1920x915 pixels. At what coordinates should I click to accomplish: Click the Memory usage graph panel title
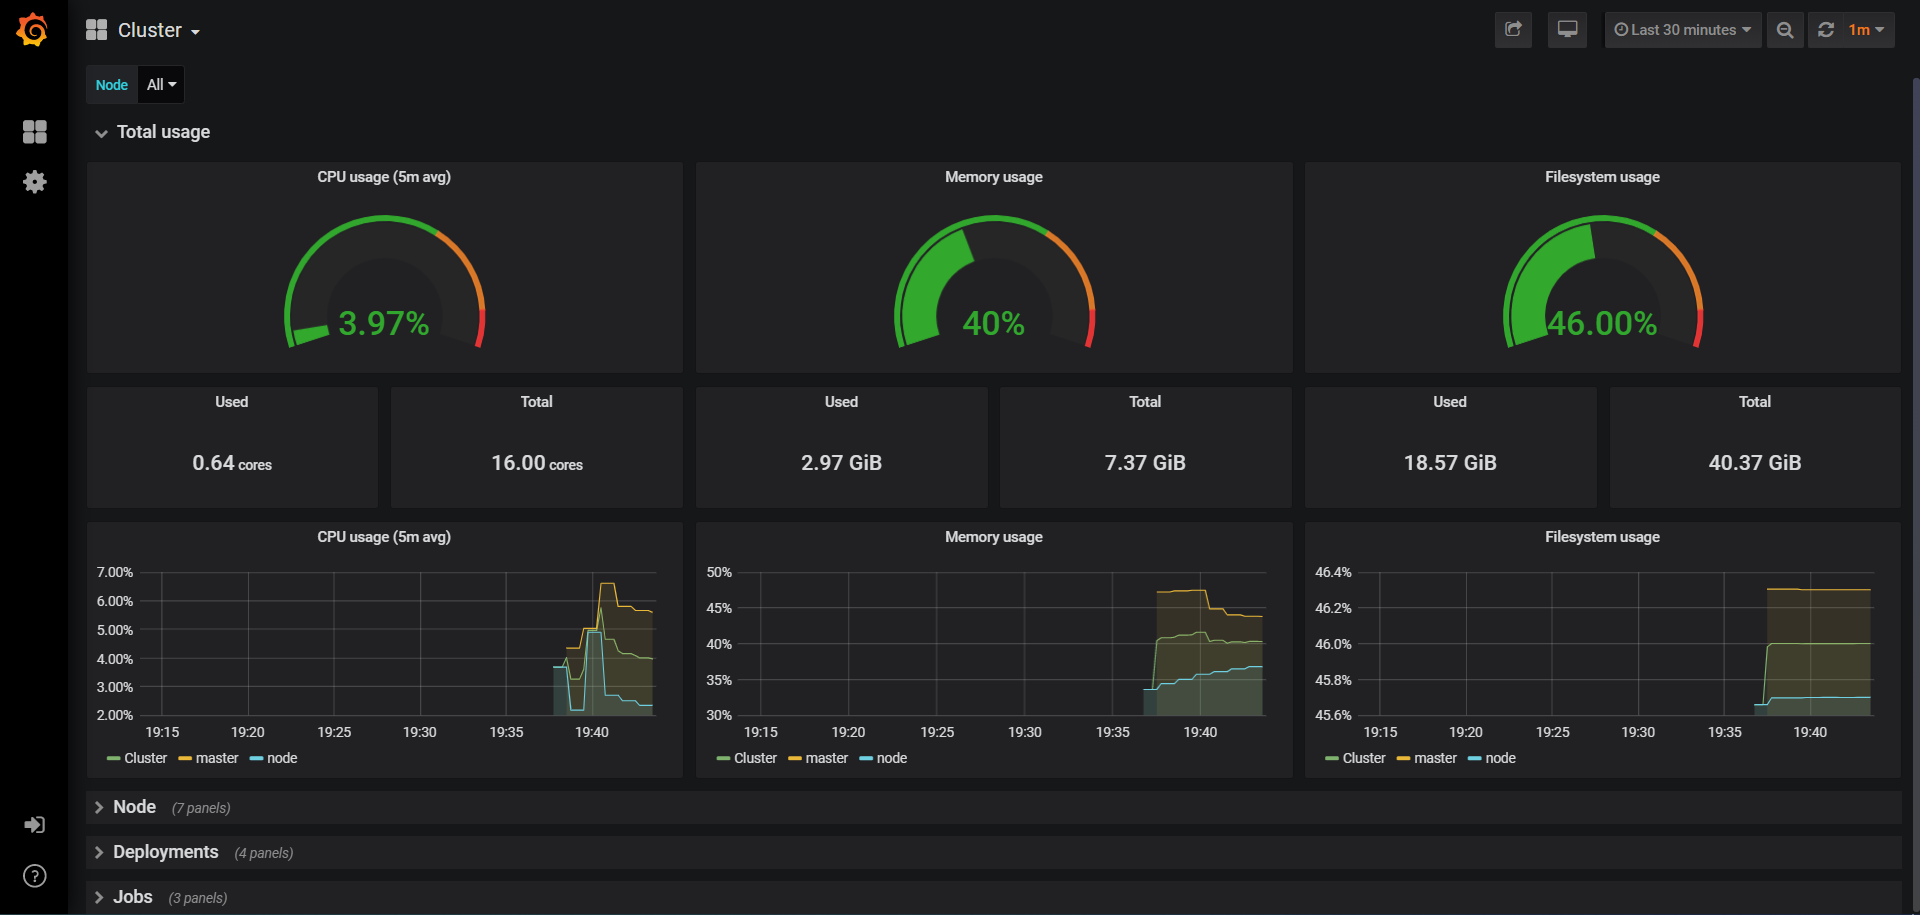(x=994, y=537)
